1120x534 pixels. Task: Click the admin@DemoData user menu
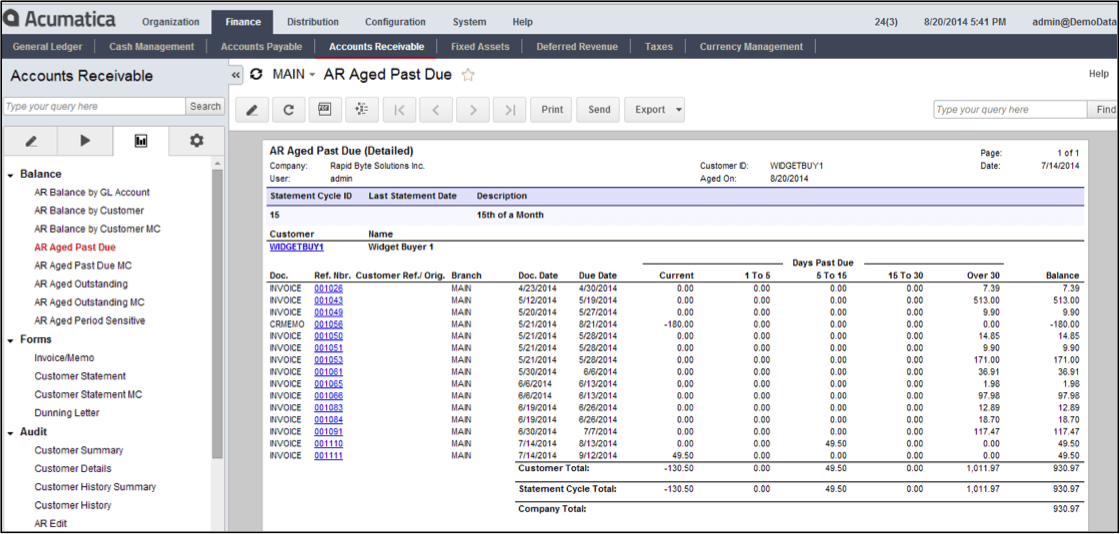point(1075,22)
